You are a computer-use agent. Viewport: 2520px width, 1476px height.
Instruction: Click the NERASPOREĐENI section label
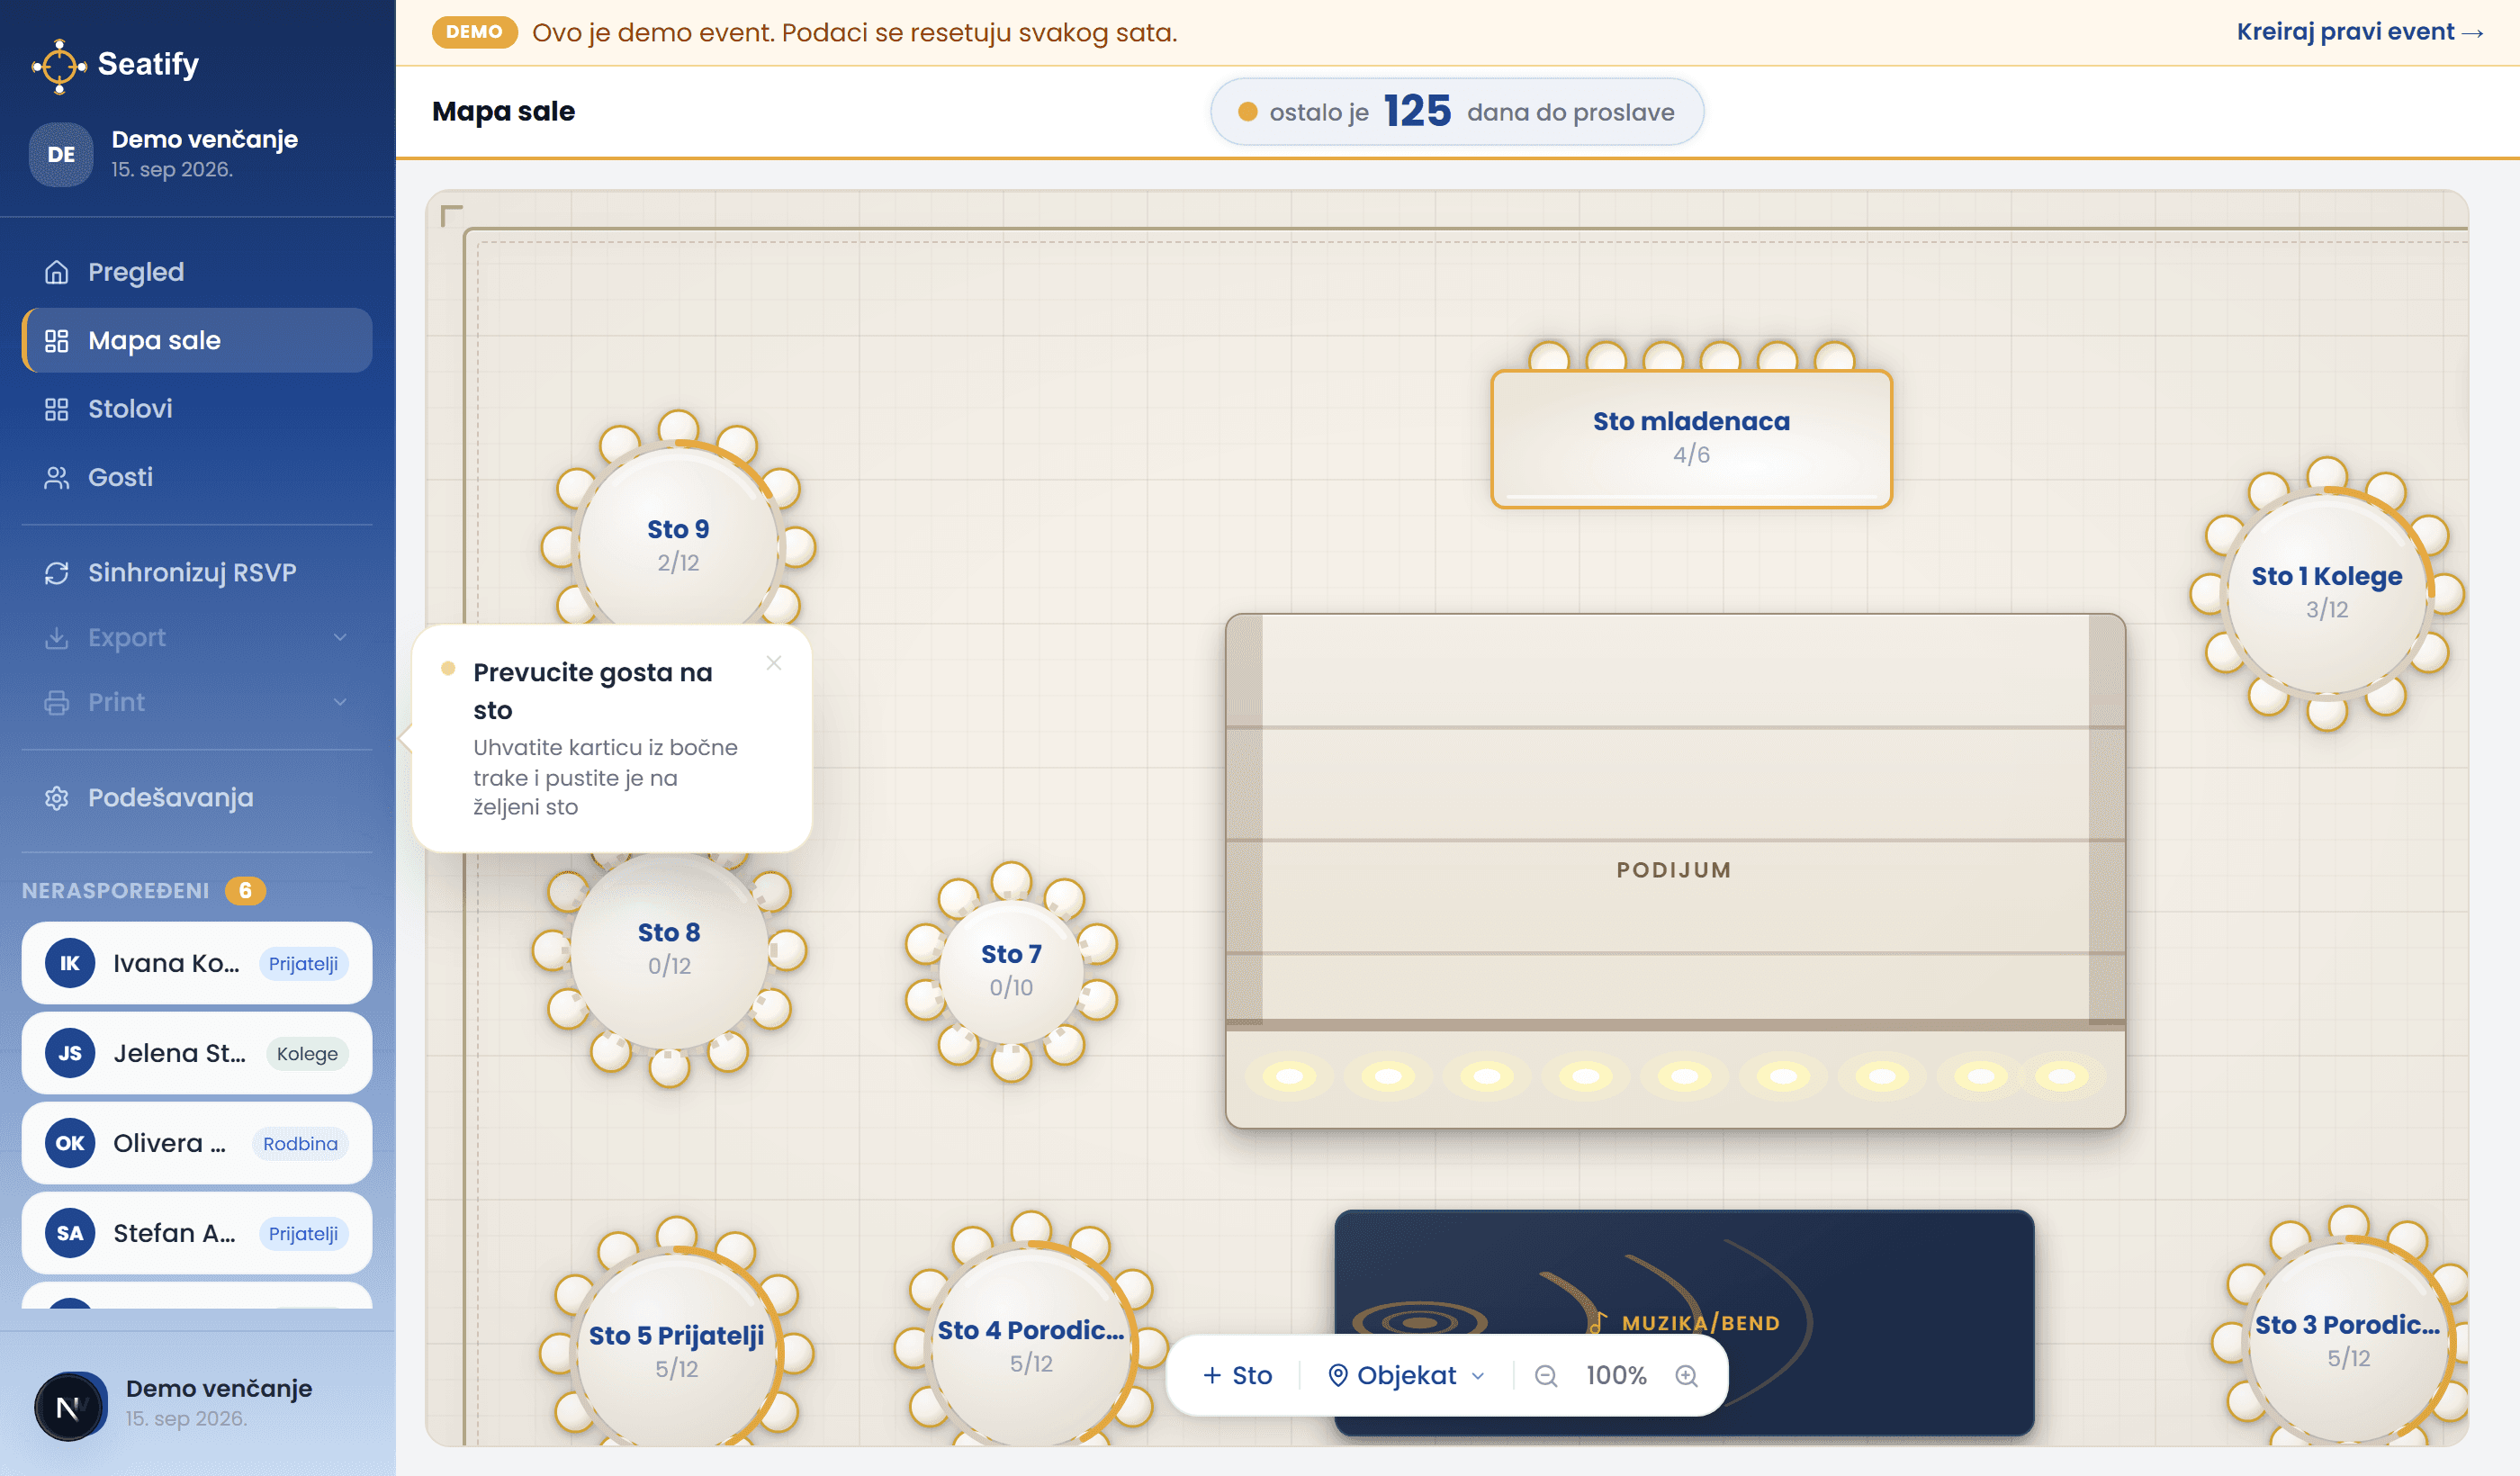pyautogui.click(x=116, y=890)
